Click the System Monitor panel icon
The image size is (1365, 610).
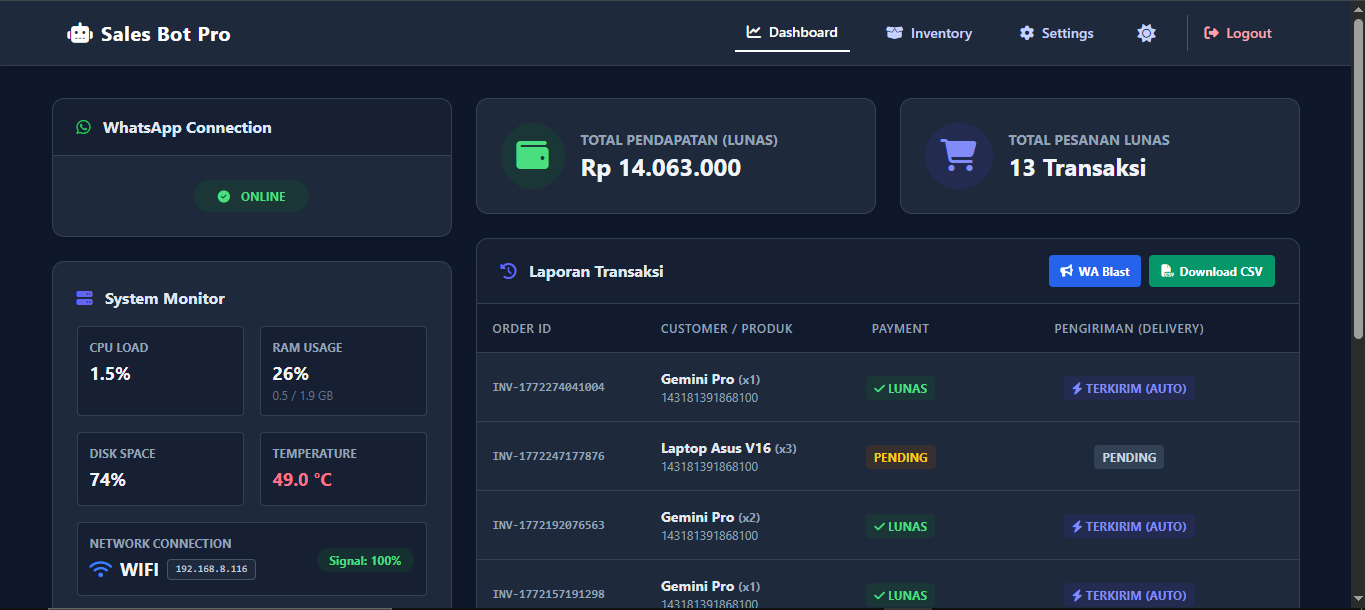(85, 297)
